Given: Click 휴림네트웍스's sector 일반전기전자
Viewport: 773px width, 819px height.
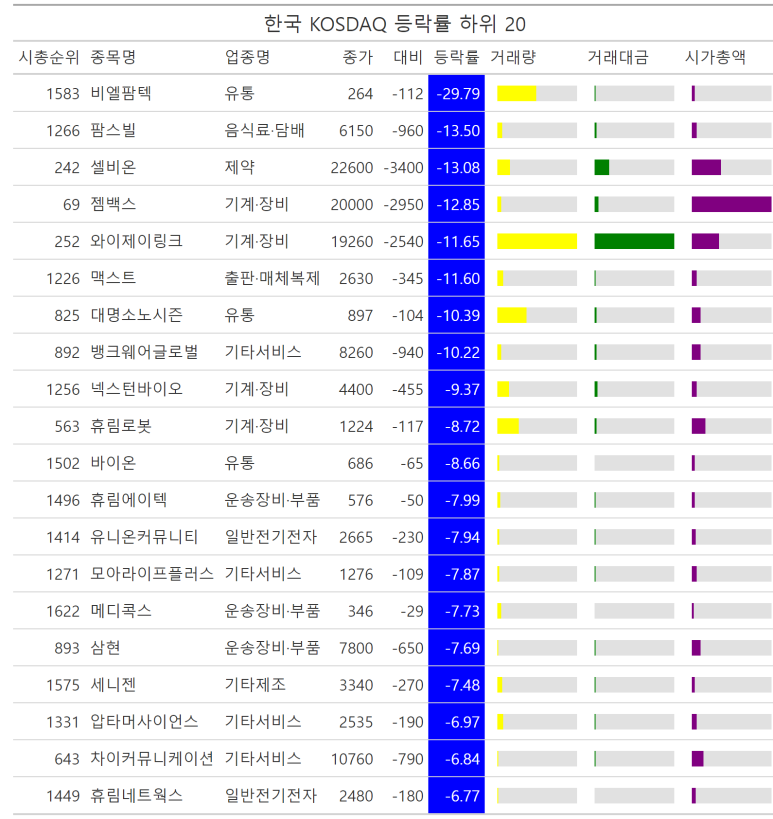Looking at the screenshot, I should [x=271, y=796].
